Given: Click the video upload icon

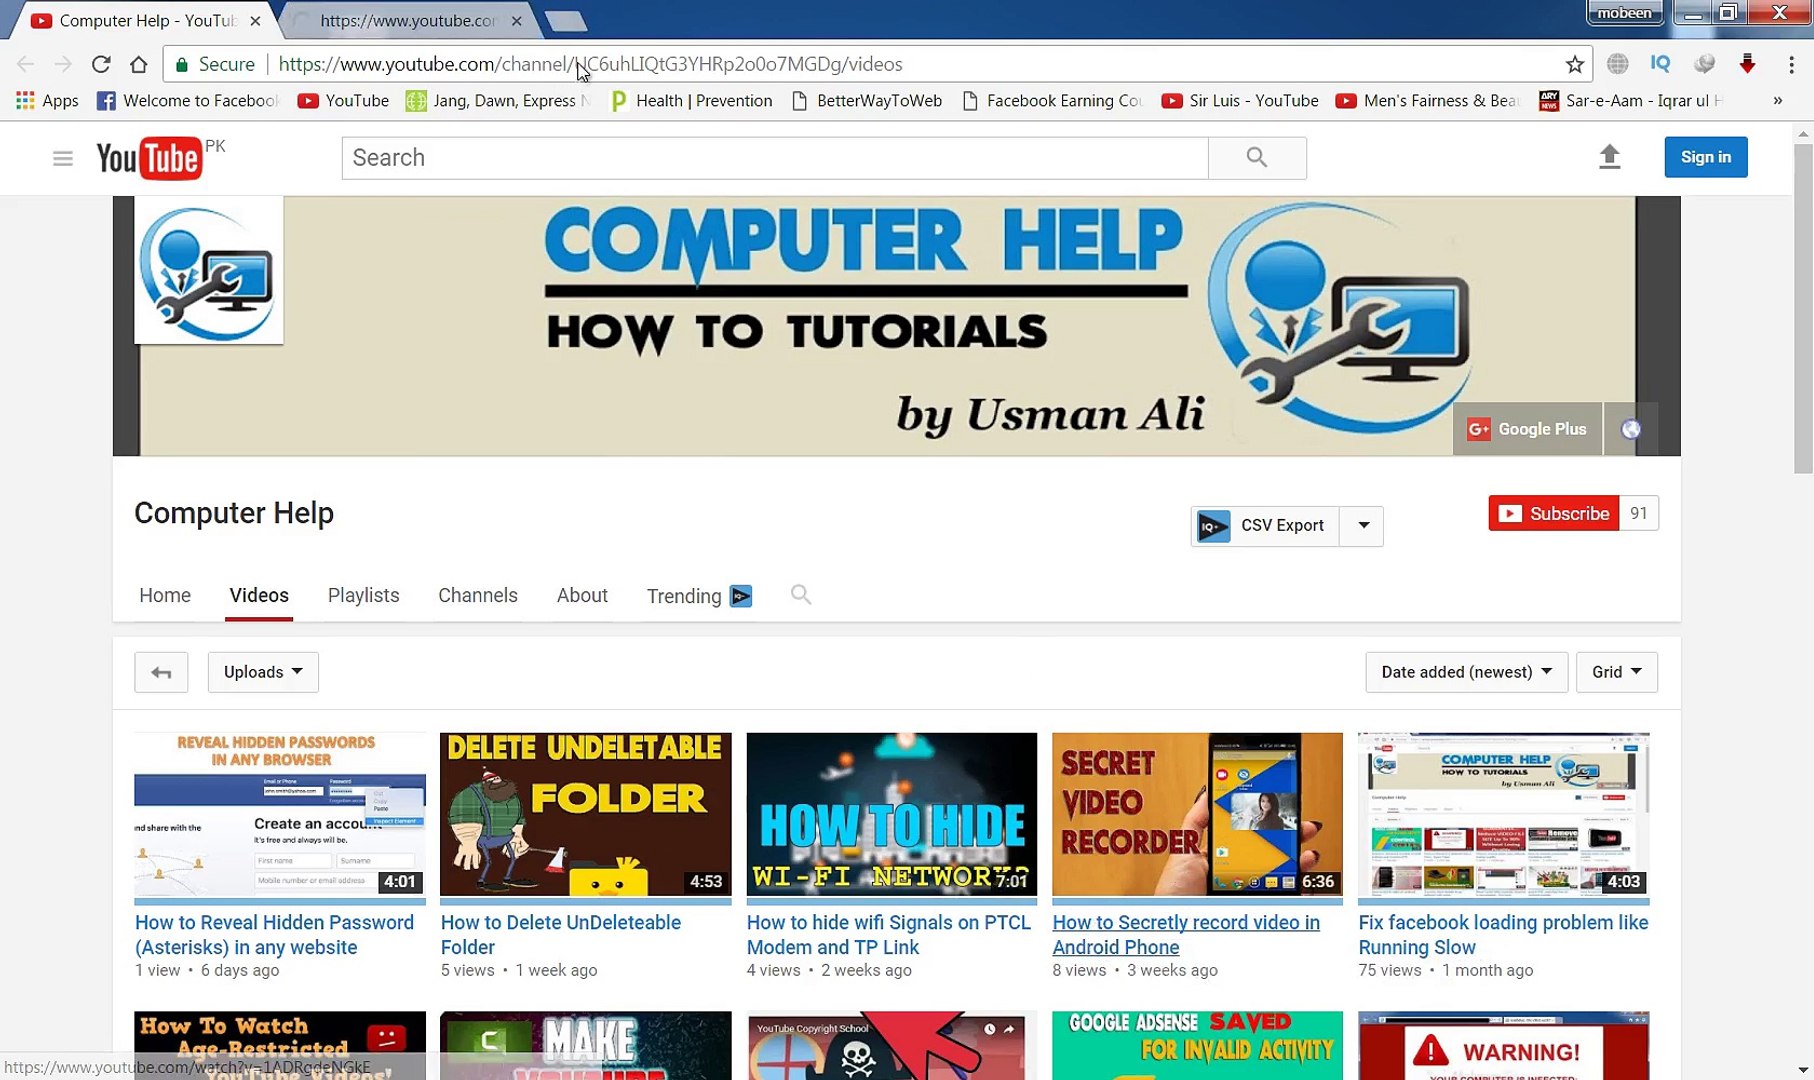Looking at the screenshot, I should (1609, 157).
